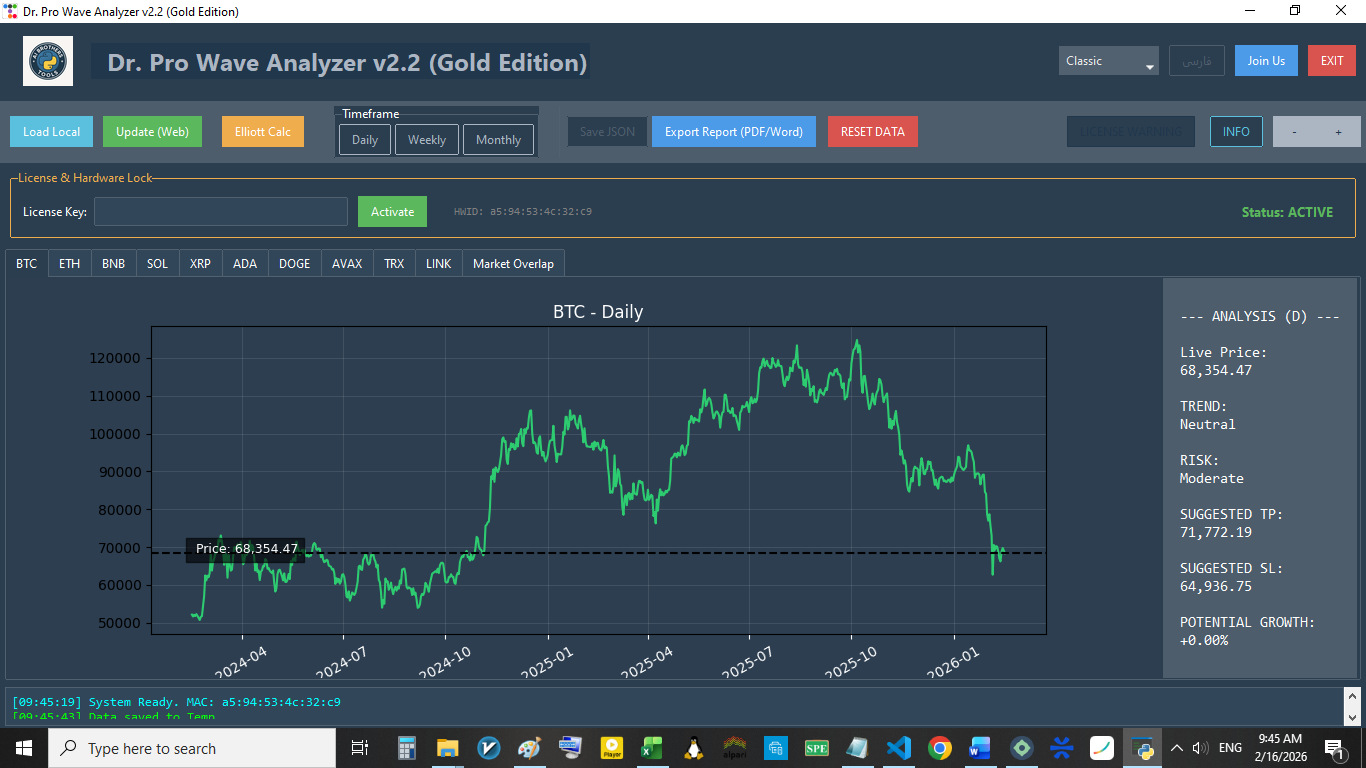This screenshot has height=768, width=1366.
Task: Open the Task View icon
Action: tap(359, 748)
